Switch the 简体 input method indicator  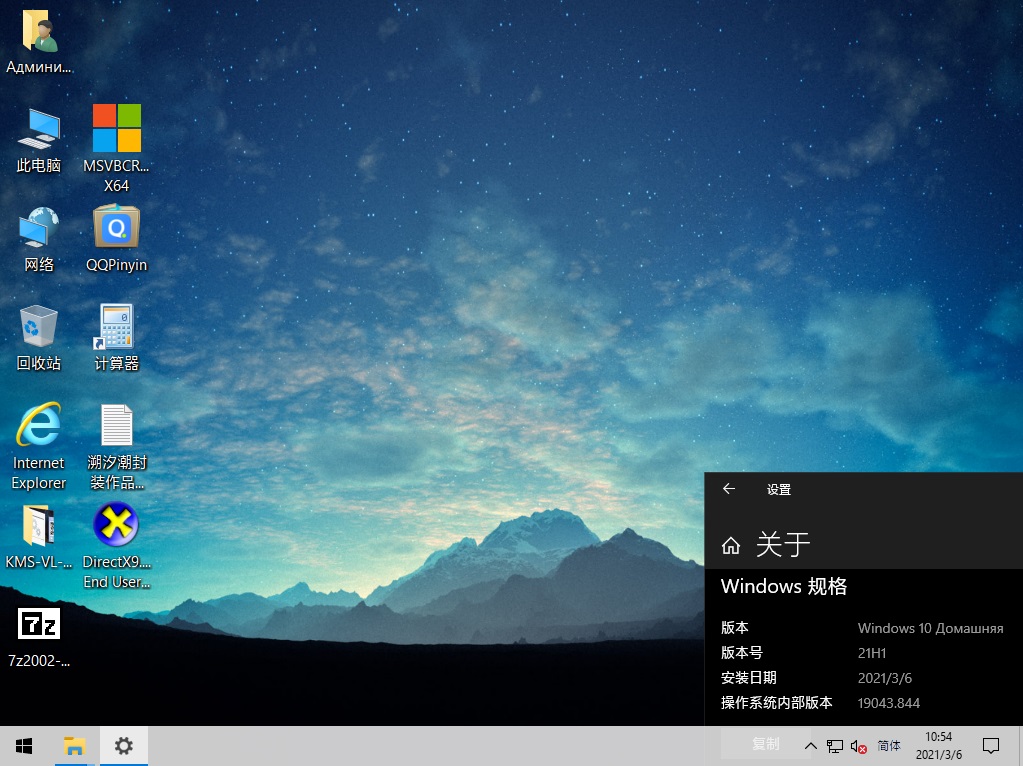888,746
